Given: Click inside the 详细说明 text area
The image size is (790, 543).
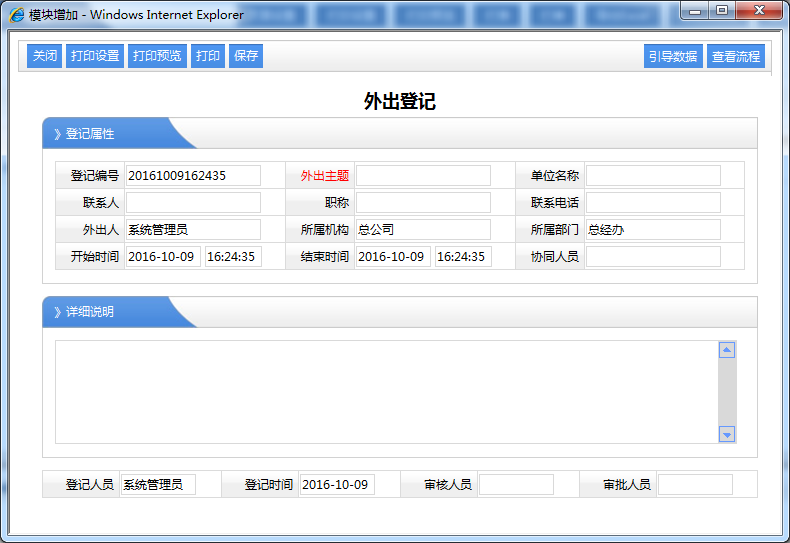Looking at the screenshot, I should pyautogui.click(x=385, y=391).
